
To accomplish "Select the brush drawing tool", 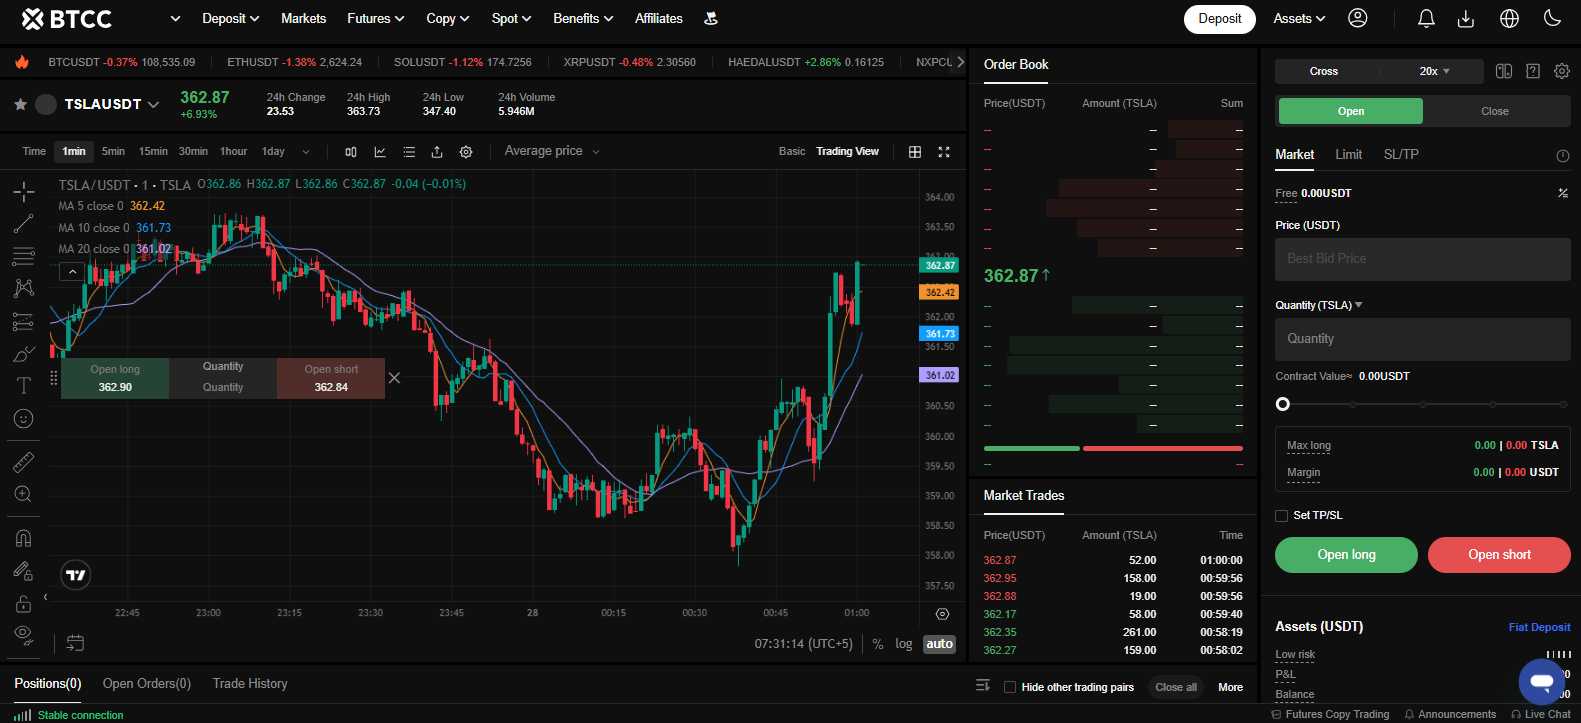I will pos(24,353).
